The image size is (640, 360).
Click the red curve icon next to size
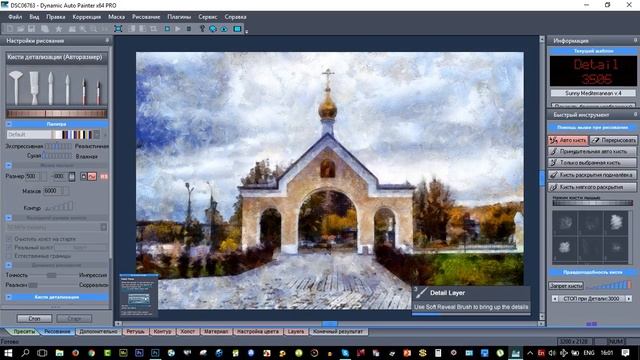pyautogui.click(x=92, y=176)
